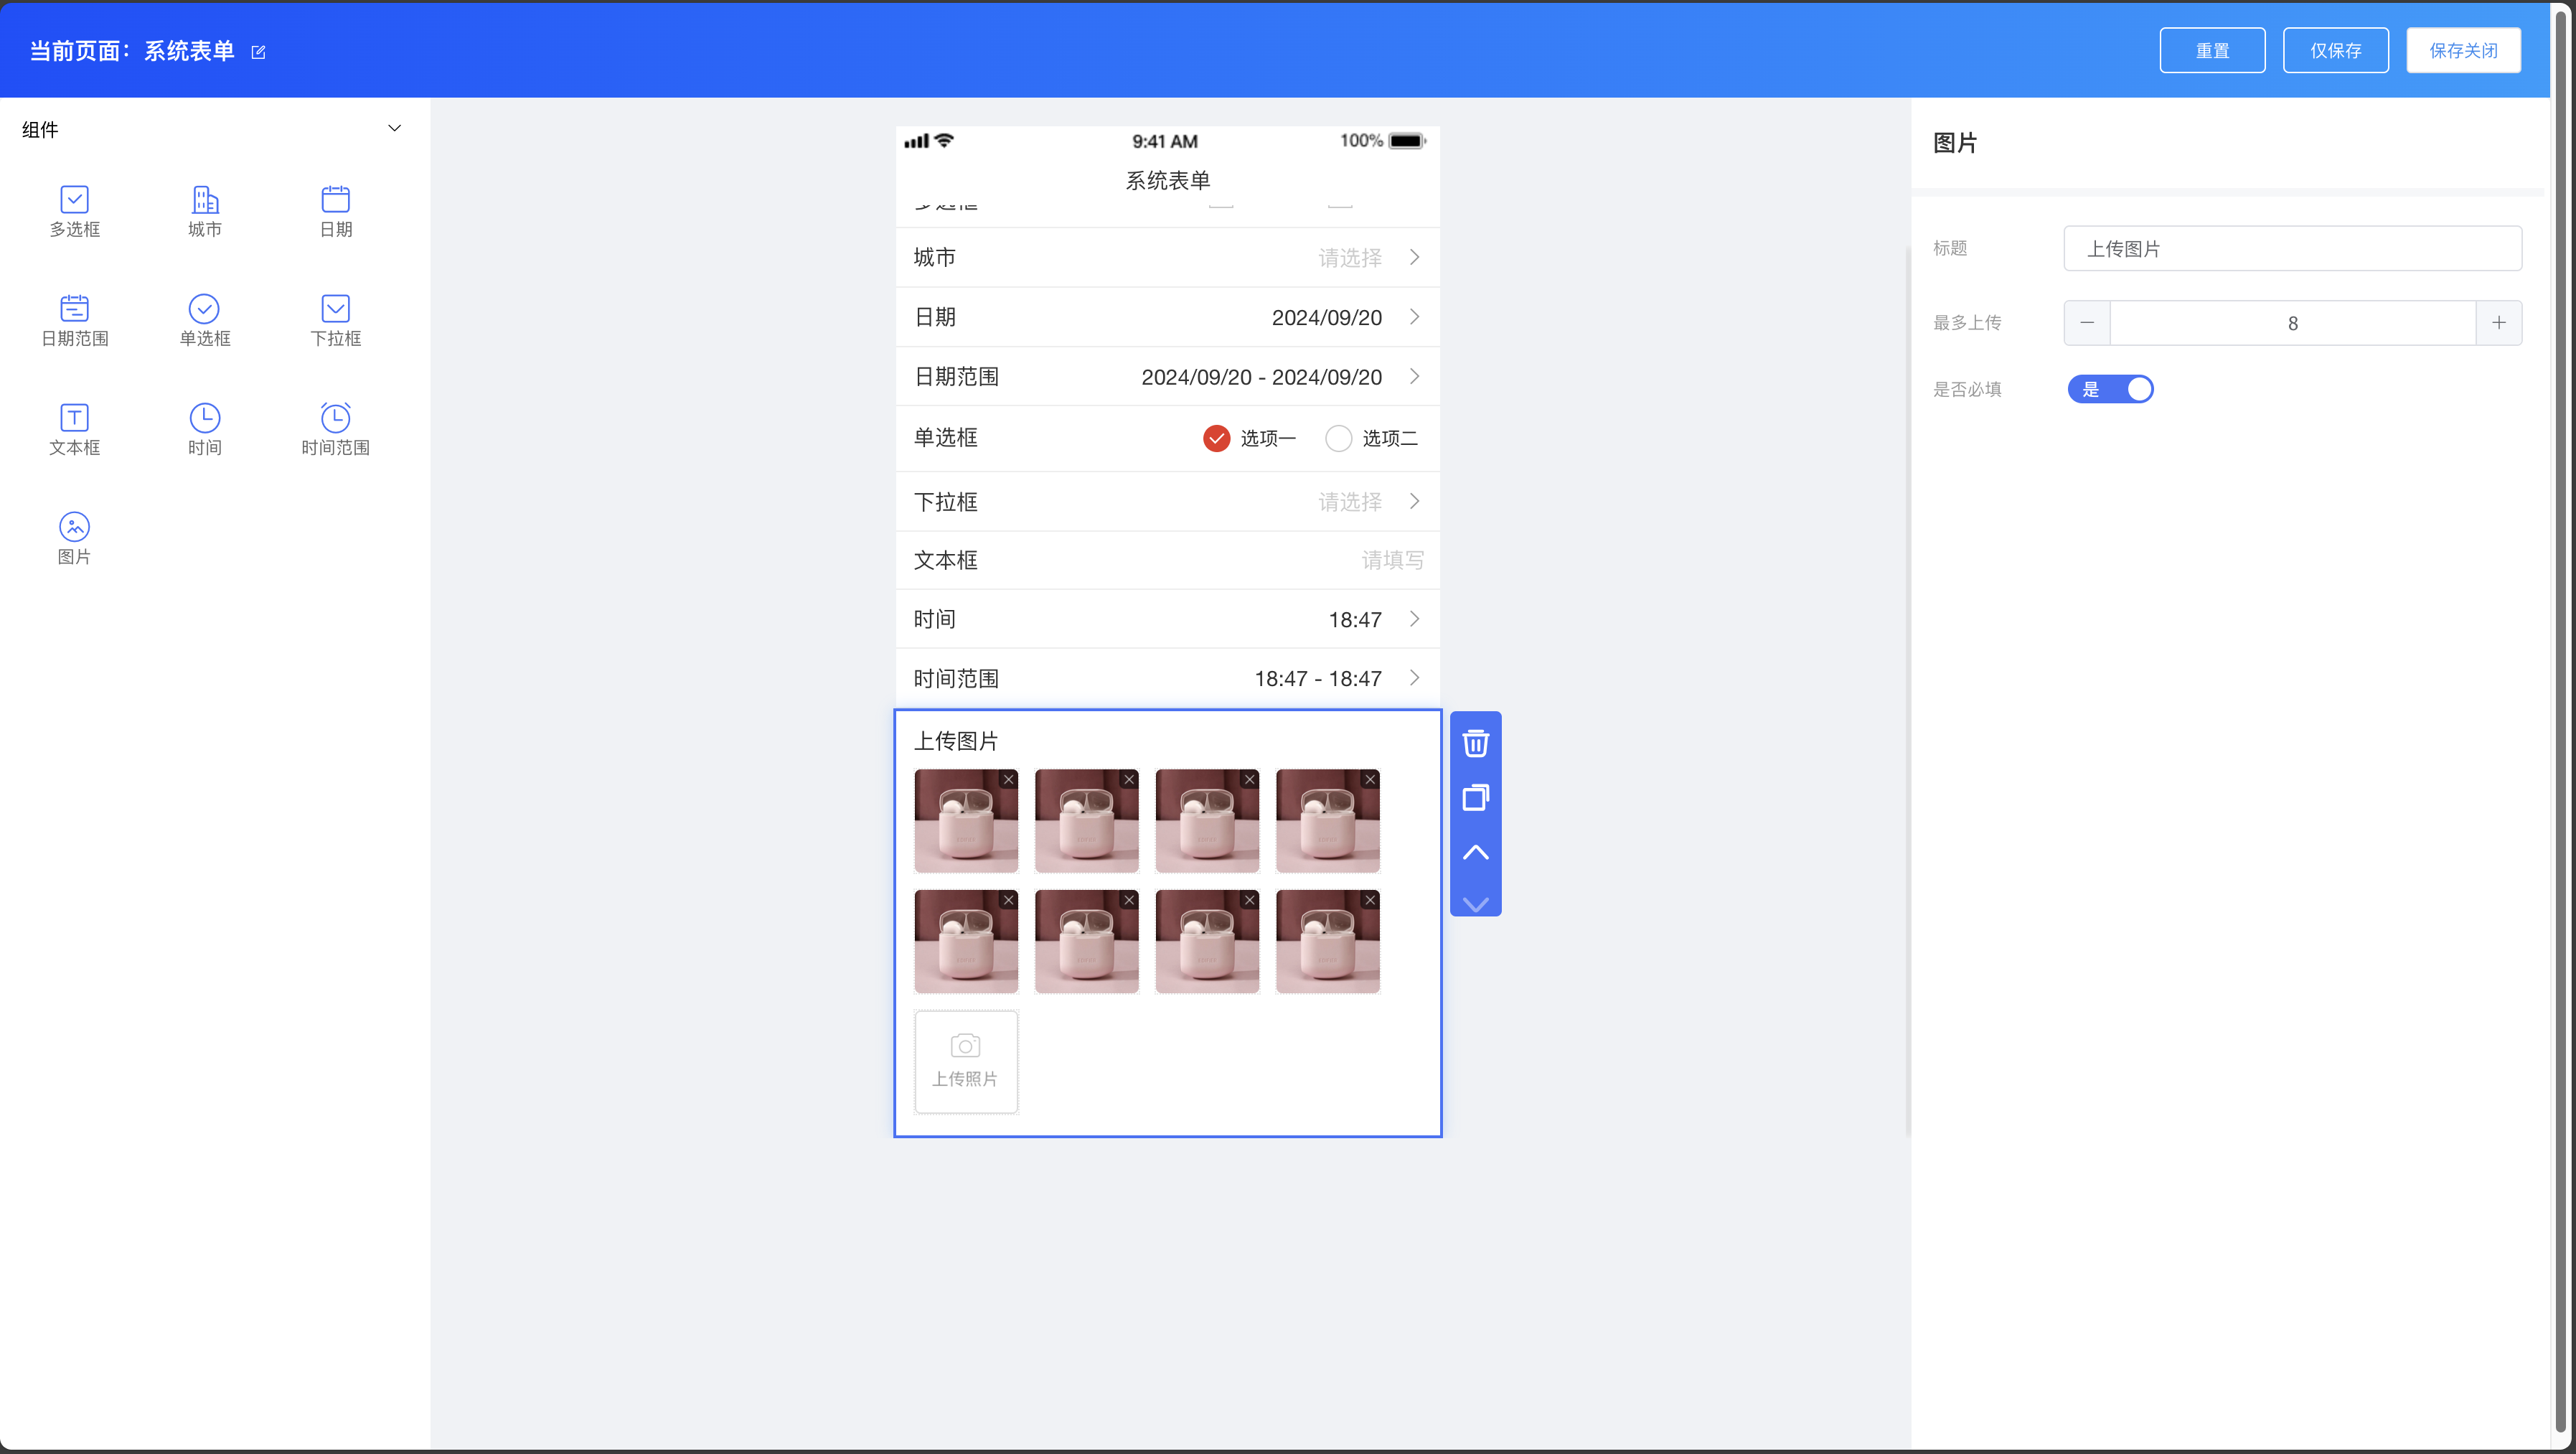The height and width of the screenshot is (1454, 2576).
Task: Remove the first uploaded image thumbnail
Action: tap(1008, 779)
